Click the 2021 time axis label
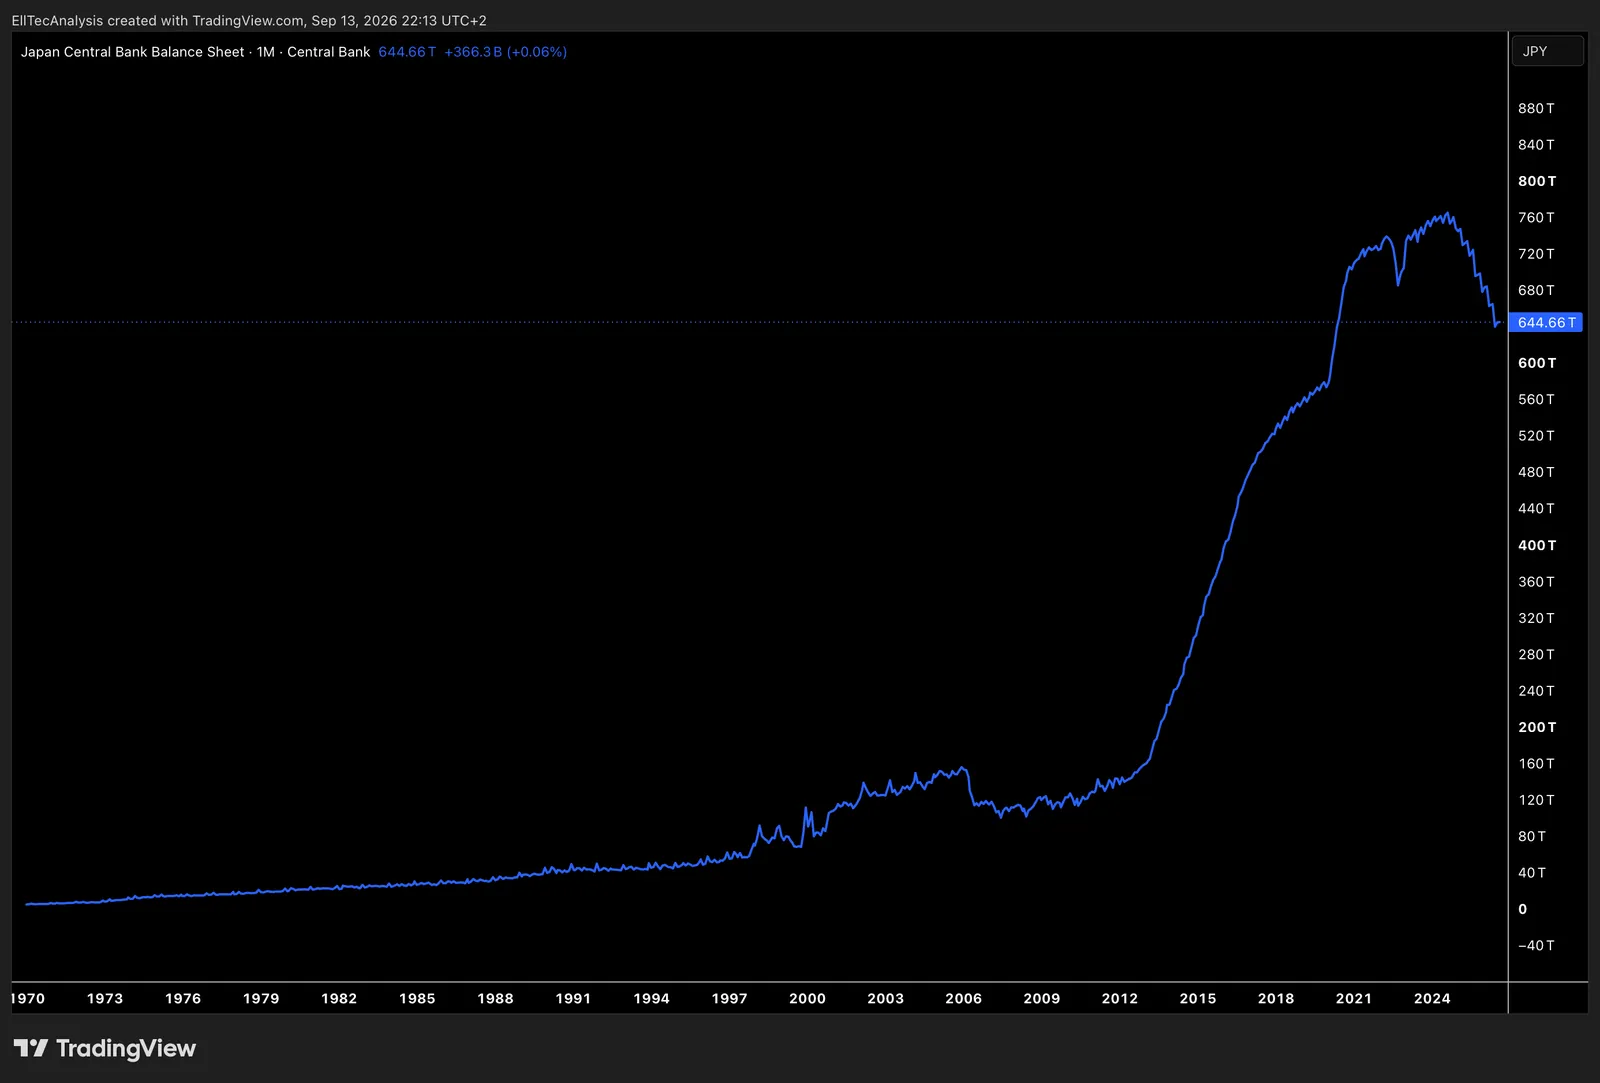Image resolution: width=1600 pixels, height=1083 pixels. coord(1353,998)
